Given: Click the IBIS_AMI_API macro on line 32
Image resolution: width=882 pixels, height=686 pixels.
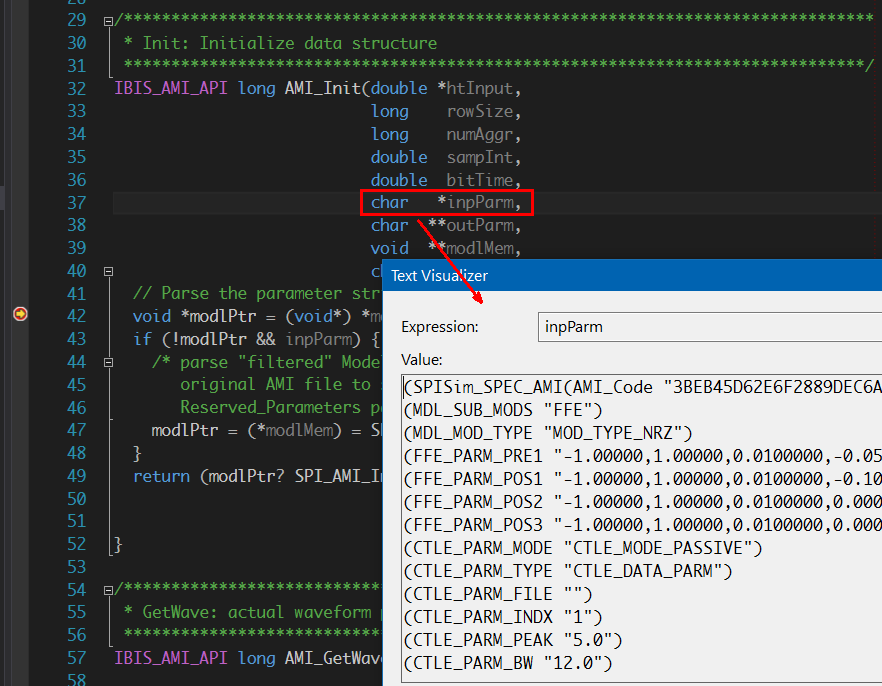Looking at the screenshot, I should [171, 88].
